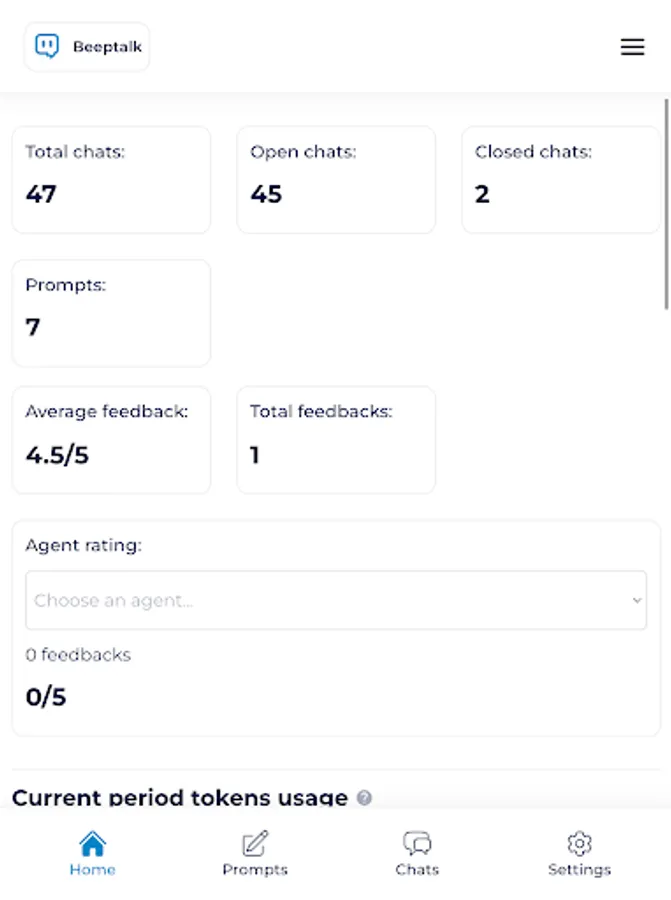Open the Open chats card
The width and height of the screenshot is (671, 900).
336,180
